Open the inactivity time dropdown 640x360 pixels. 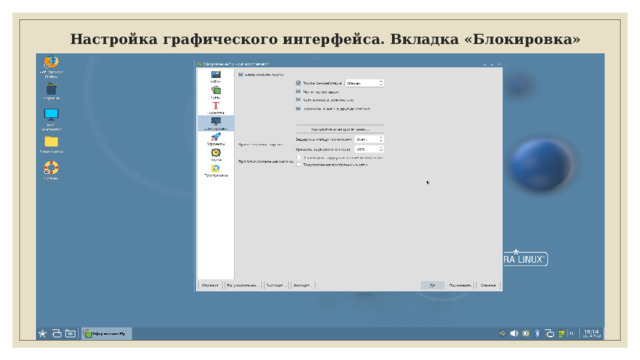(364, 83)
